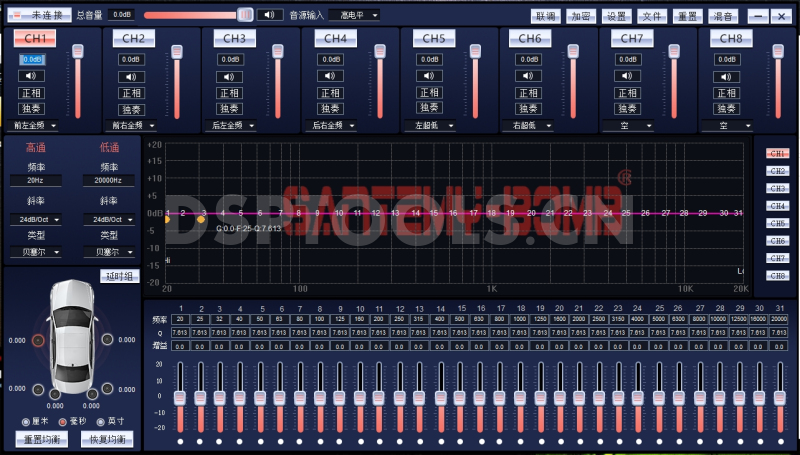Click the 未连接 connection button
The image size is (800, 455).
tap(39, 15)
